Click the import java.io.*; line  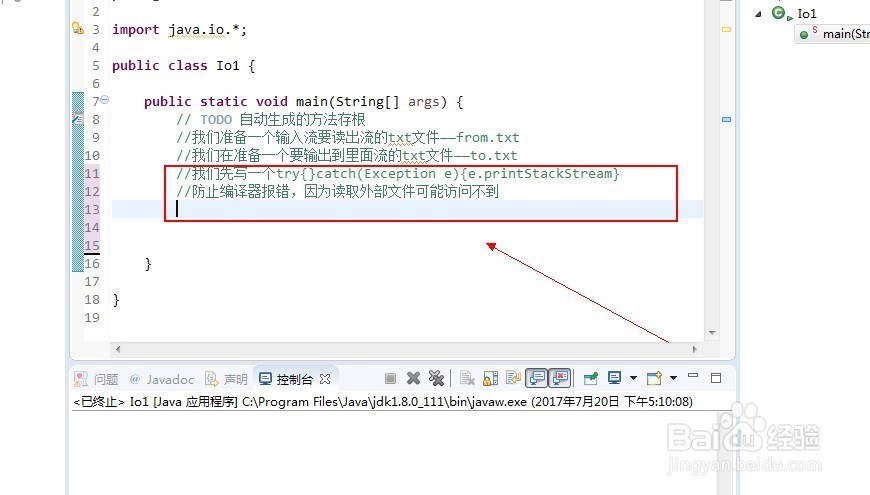click(x=179, y=29)
